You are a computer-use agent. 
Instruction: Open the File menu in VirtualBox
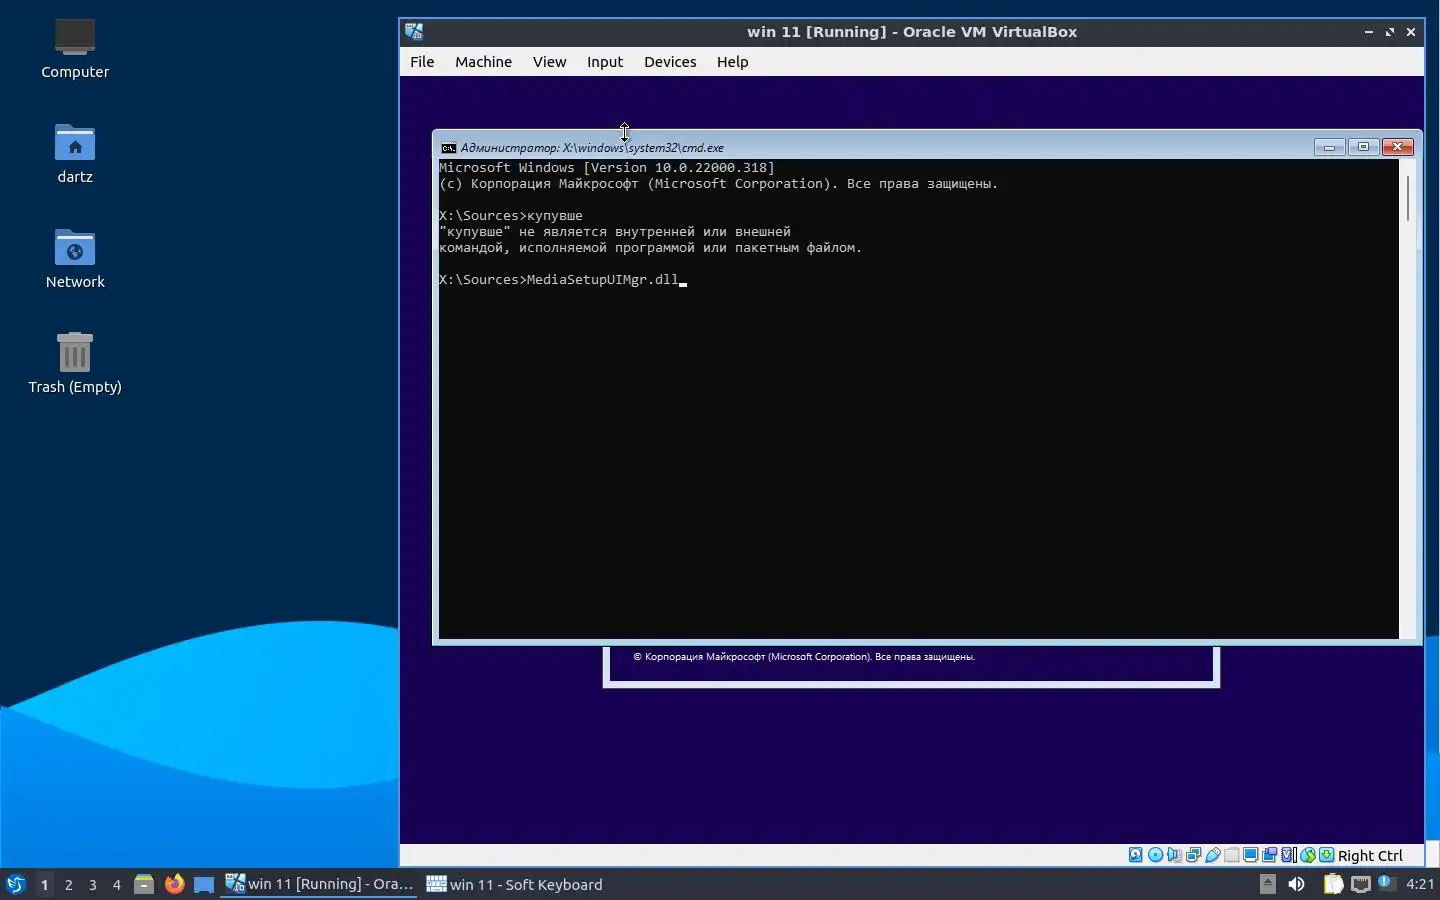pos(422,62)
